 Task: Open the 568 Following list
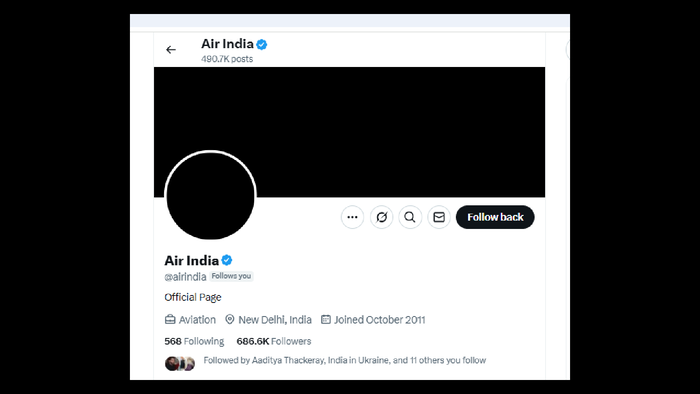[194, 341]
